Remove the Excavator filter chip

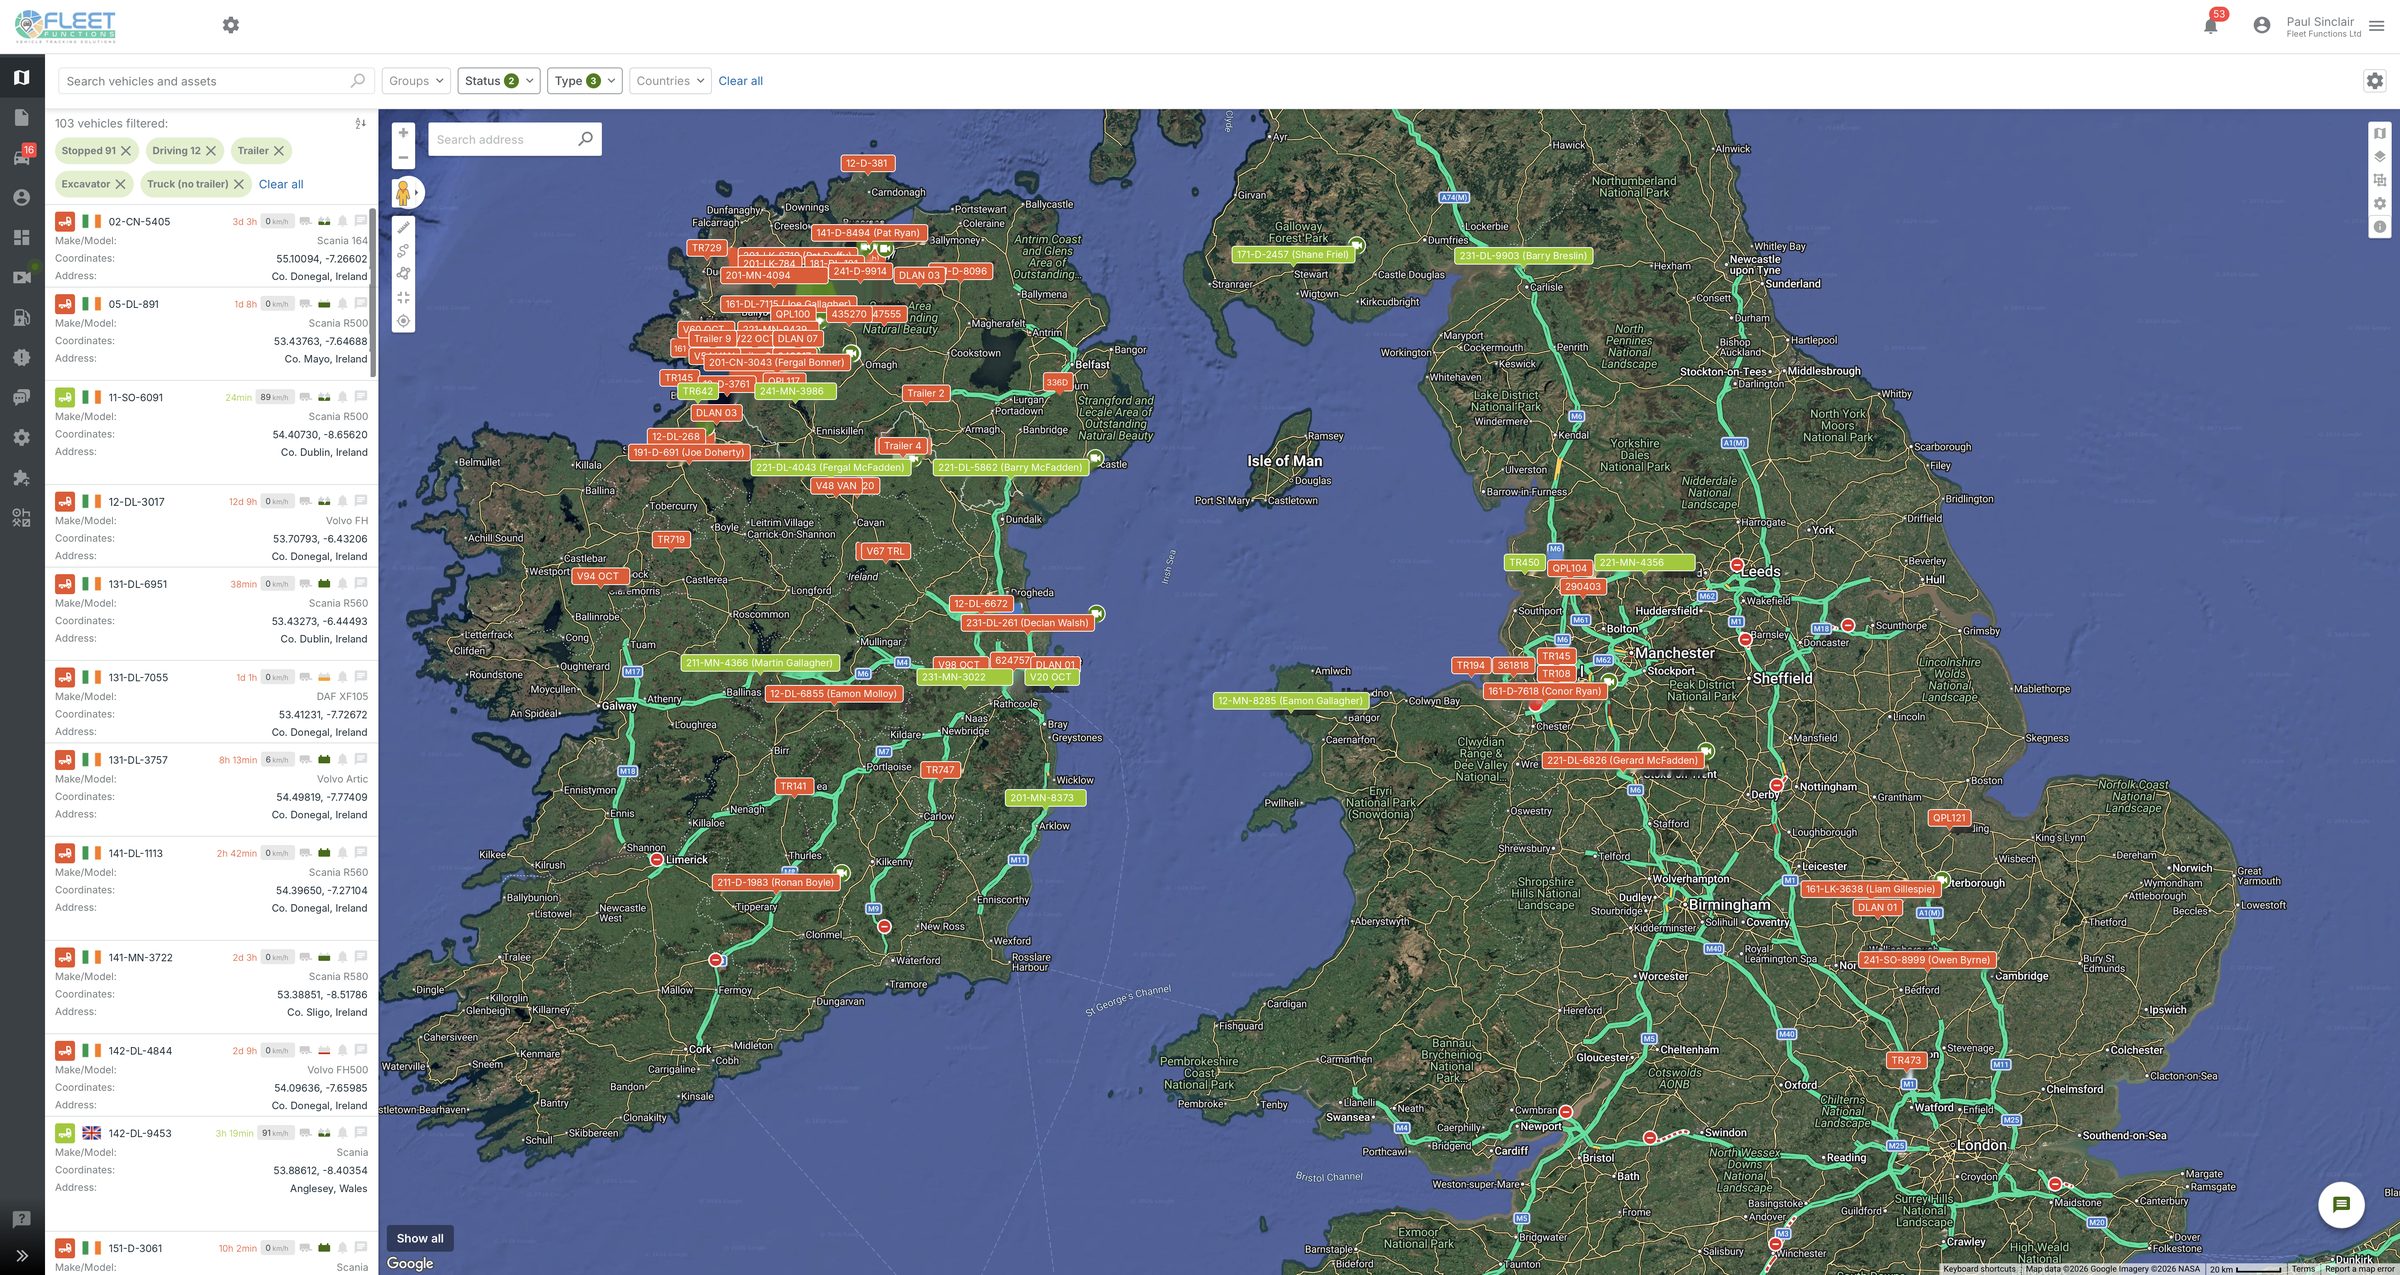click(120, 184)
